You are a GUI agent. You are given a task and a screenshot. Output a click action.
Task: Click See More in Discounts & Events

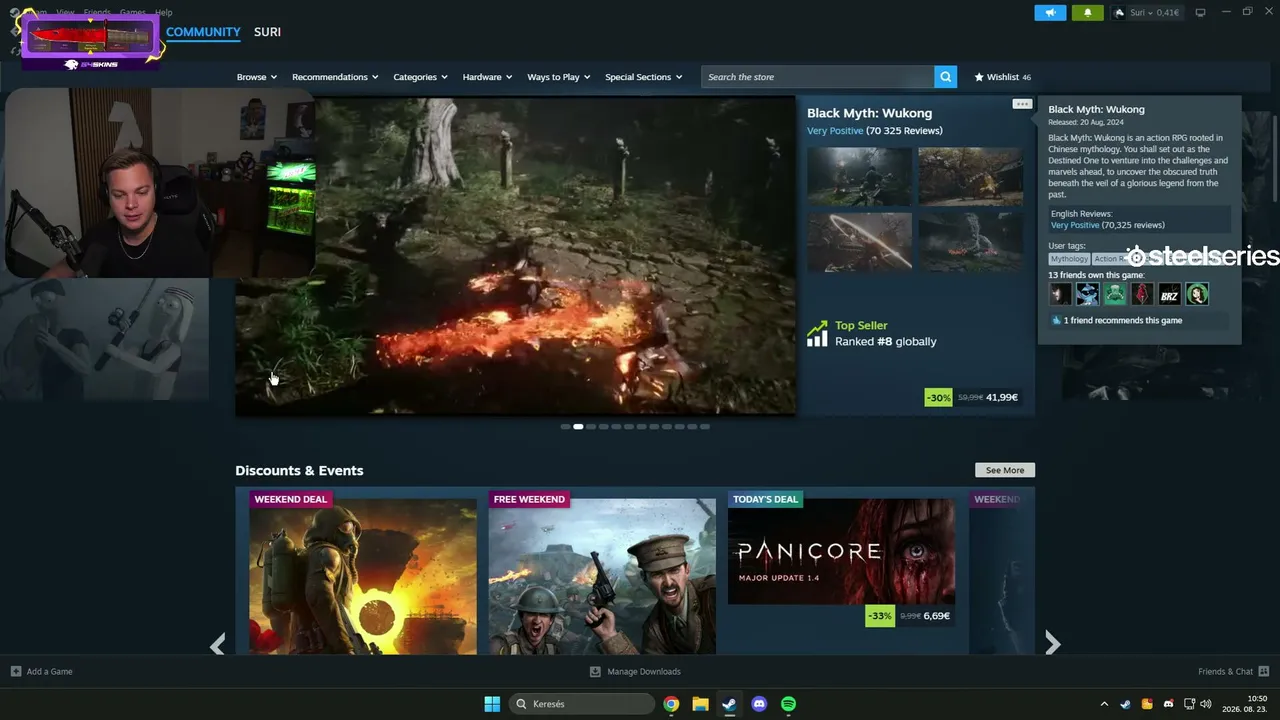1005,470
